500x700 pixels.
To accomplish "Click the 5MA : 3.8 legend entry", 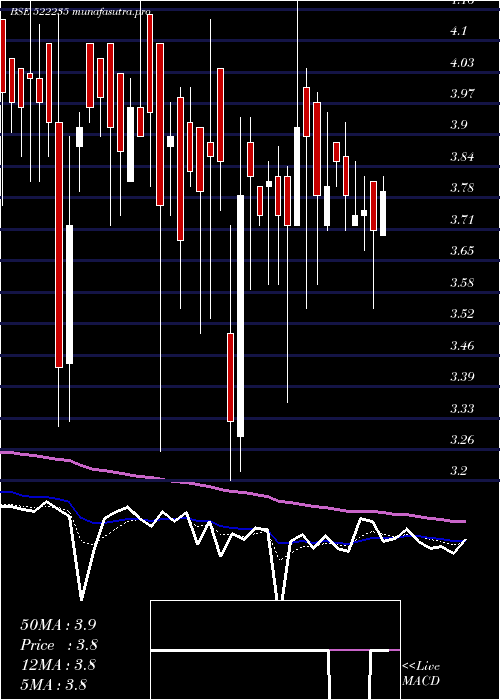I will 53,685.
